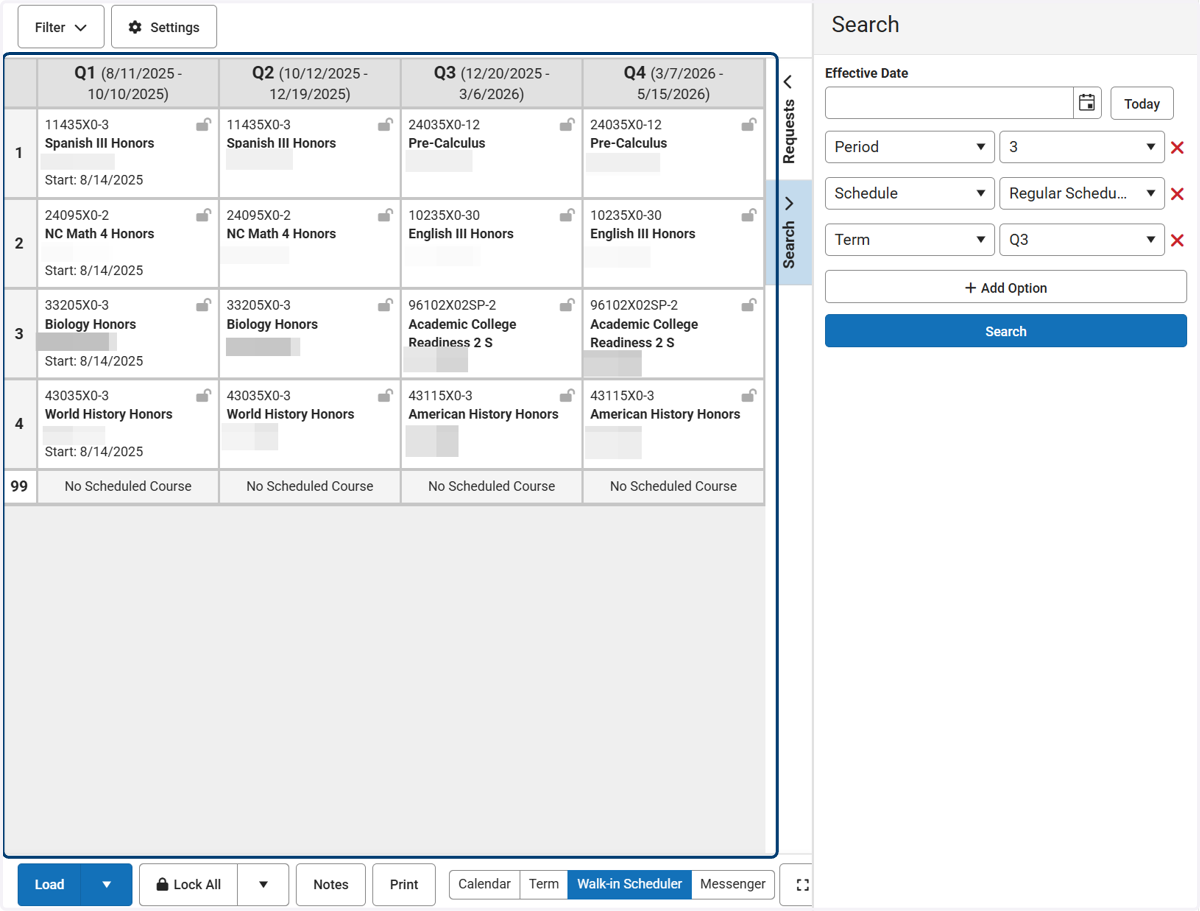The image size is (1200, 911).
Task: Toggle lock on Q1 Spanish III Honors
Action: (x=204, y=125)
